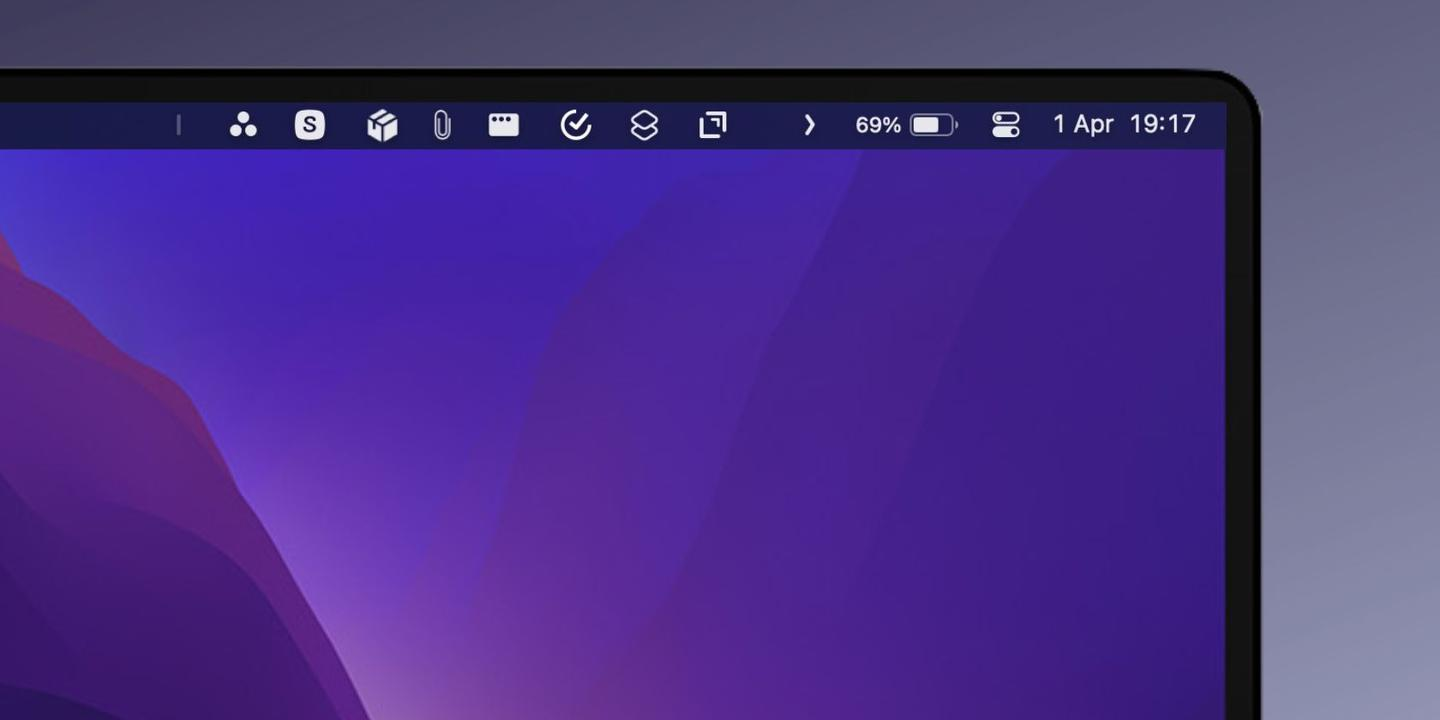This screenshot has width=1440, height=720.
Task: Open the window-with-dots menu bar icon
Action: [503, 124]
